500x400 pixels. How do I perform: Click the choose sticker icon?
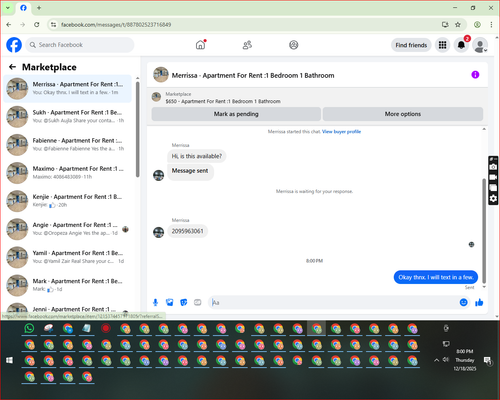coord(184,302)
